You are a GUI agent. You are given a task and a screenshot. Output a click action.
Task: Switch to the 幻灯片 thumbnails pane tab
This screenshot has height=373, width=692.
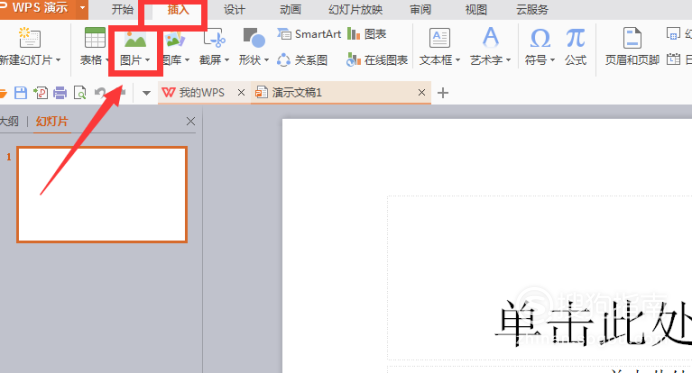[52, 121]
